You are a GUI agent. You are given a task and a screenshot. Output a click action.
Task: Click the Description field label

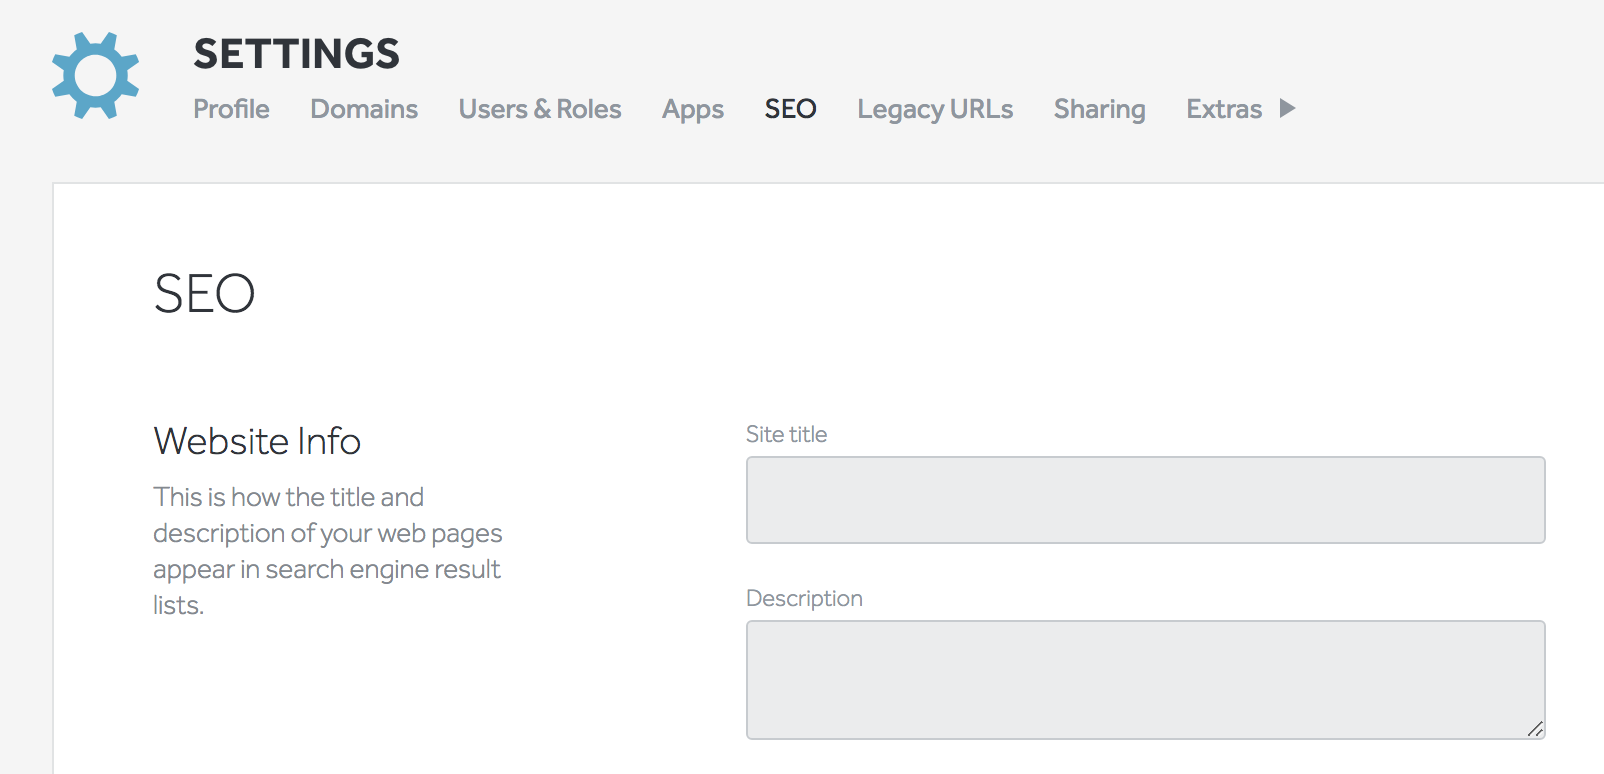(804, 598)
